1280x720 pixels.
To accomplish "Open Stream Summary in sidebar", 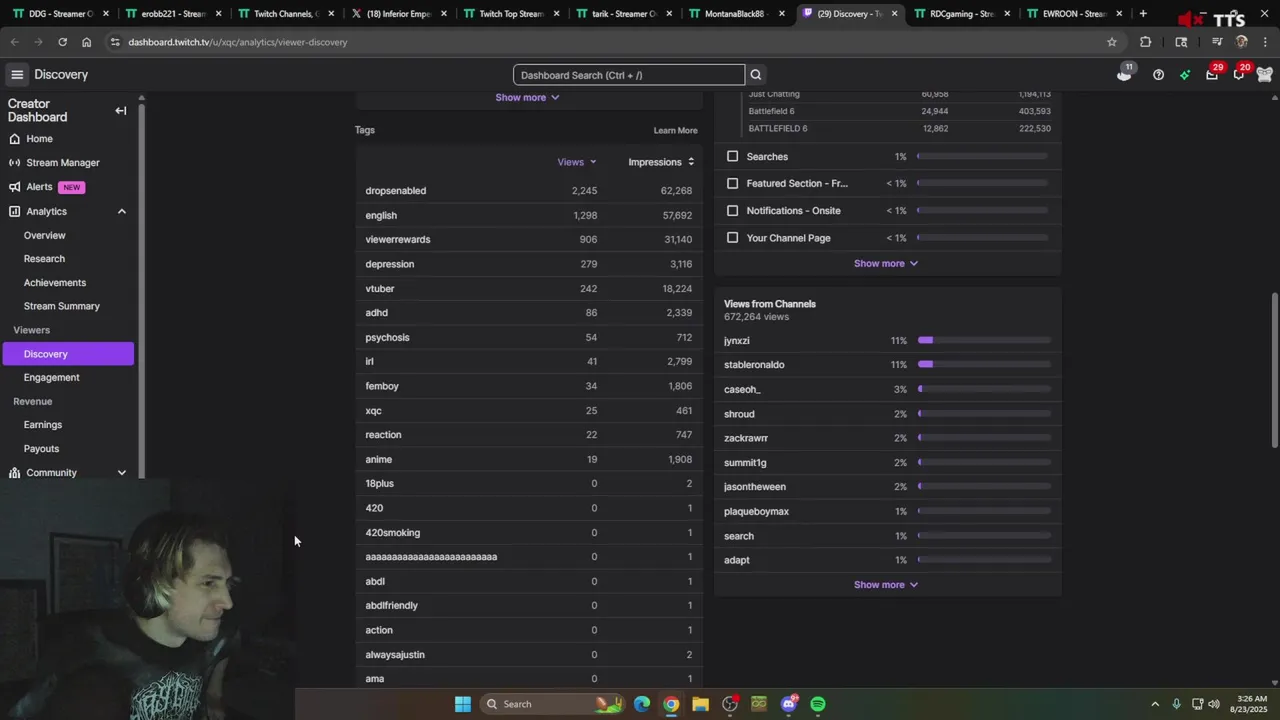I will pos(62,306).
